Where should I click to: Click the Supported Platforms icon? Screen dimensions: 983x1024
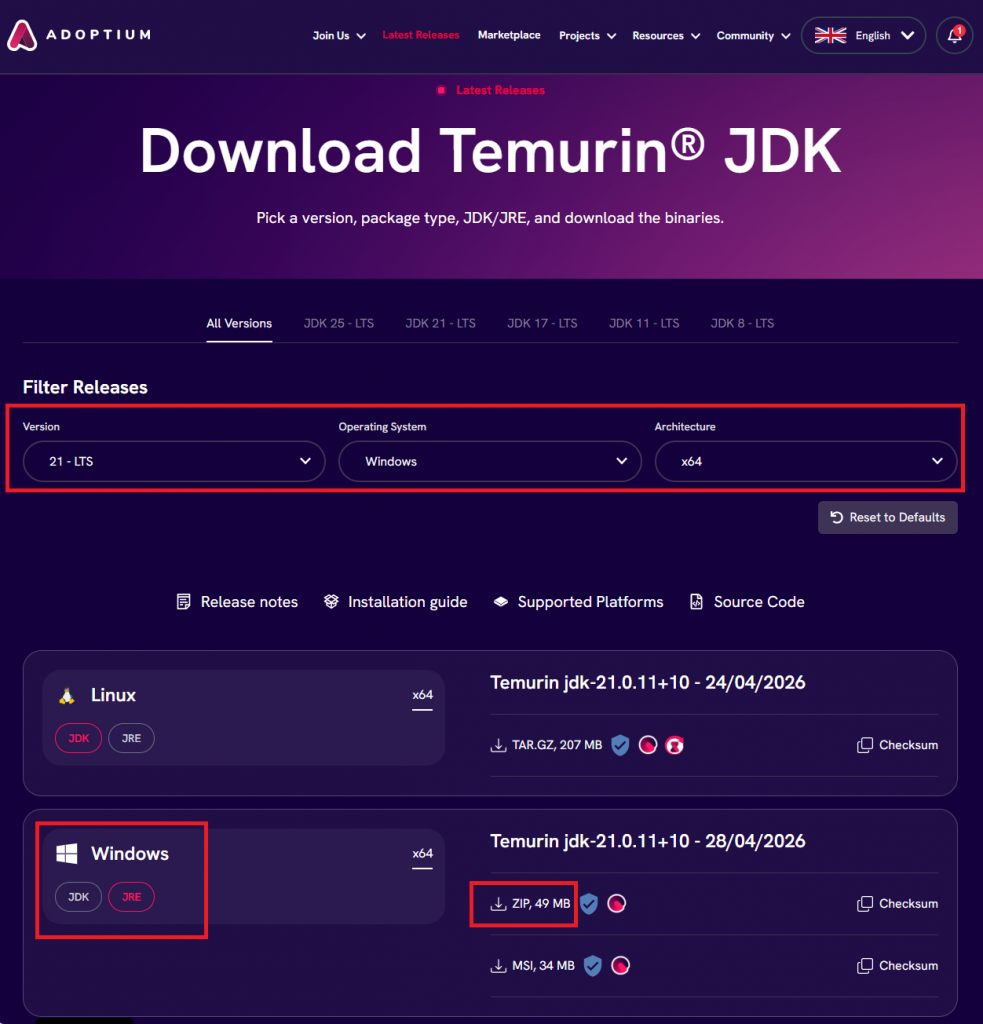pos(501,601)
